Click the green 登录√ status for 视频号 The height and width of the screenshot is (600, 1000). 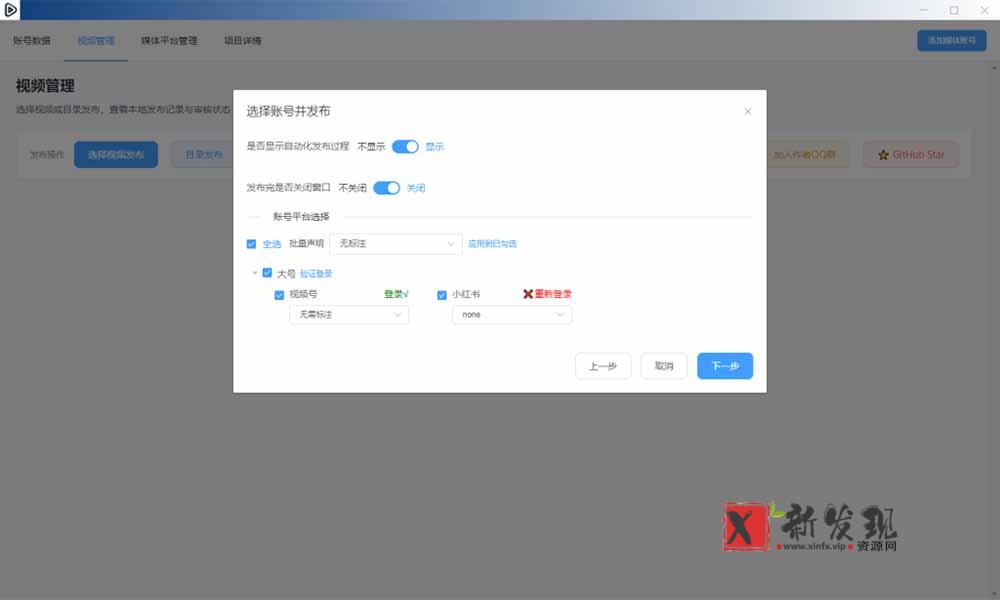point(396,294)
